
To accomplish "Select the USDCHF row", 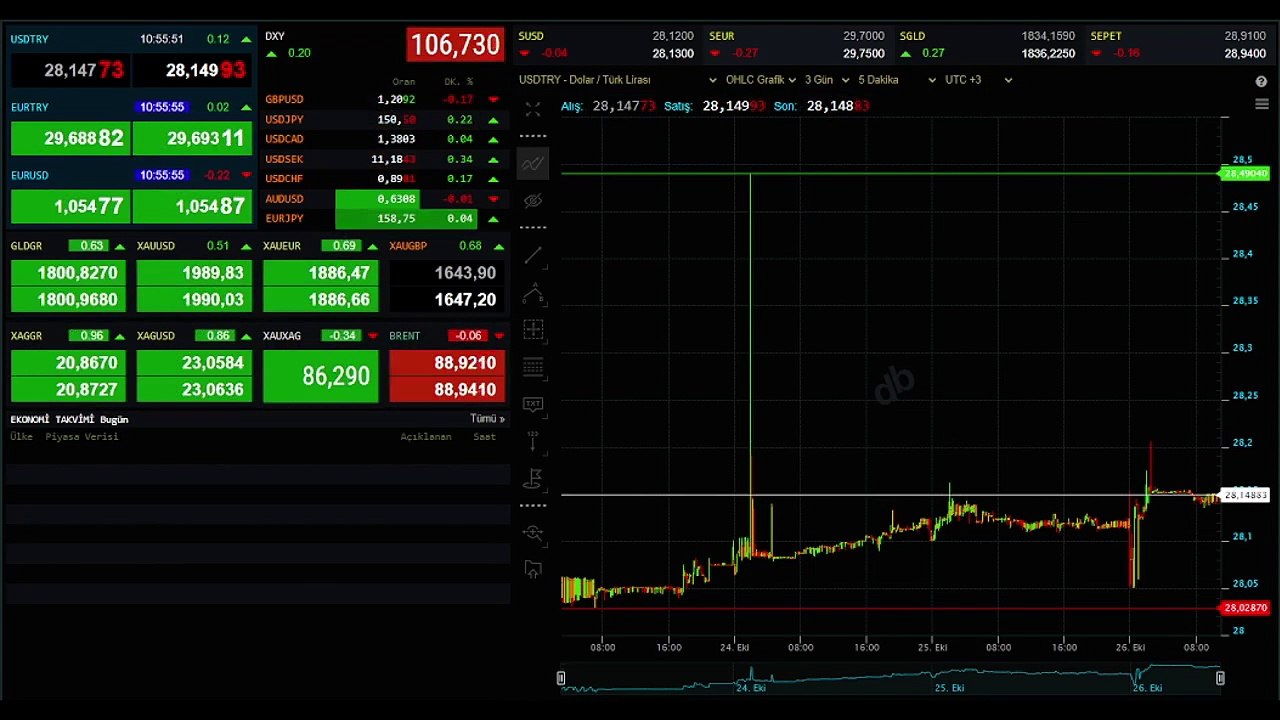I will coord(383,179).
